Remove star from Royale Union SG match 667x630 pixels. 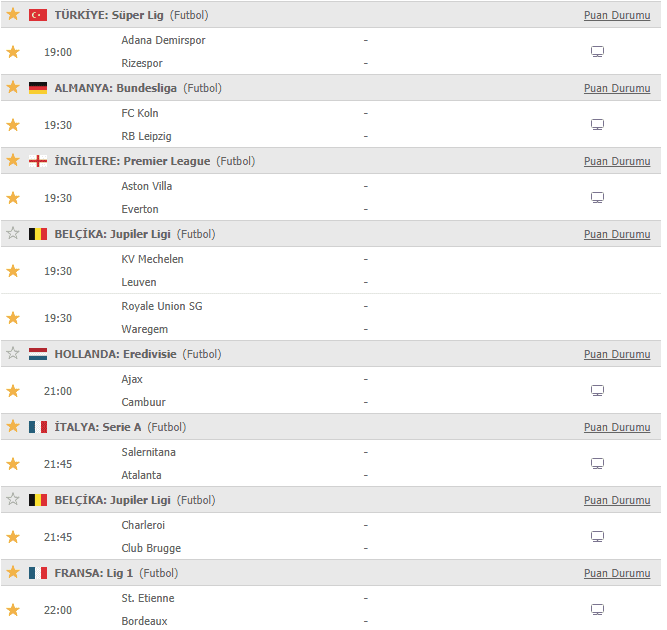pyautogui.click(x=13, y=318)
